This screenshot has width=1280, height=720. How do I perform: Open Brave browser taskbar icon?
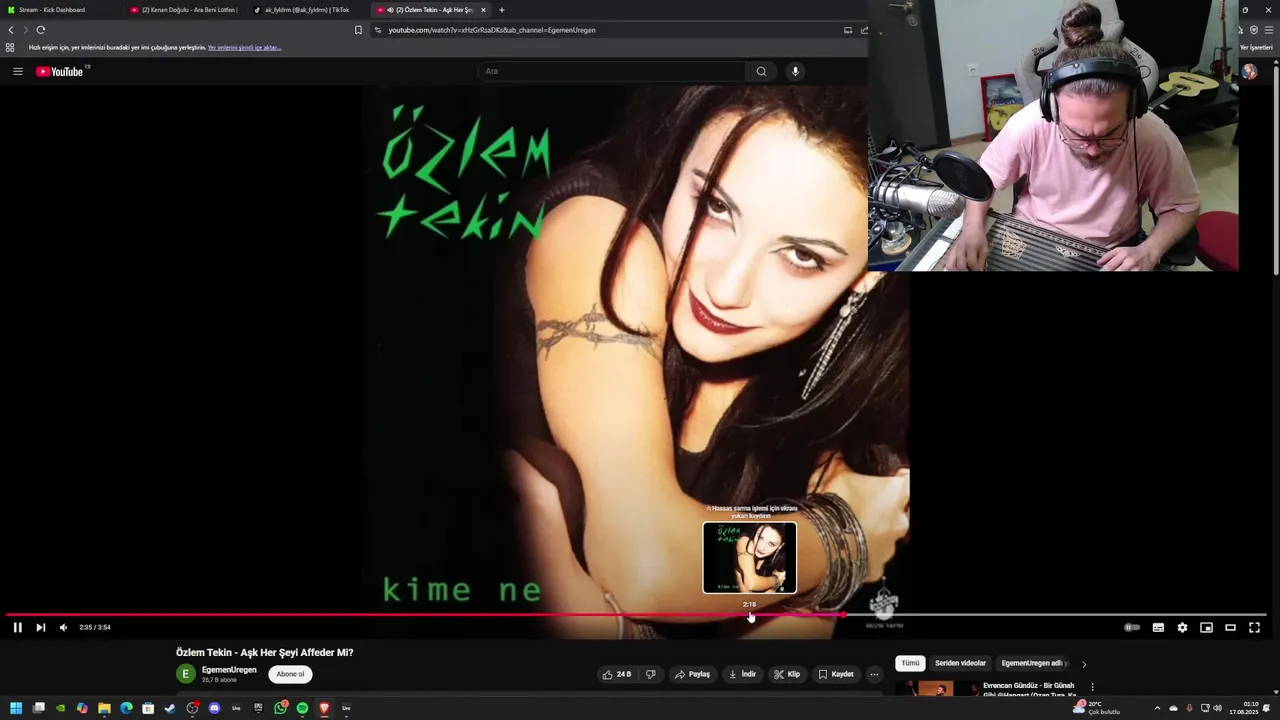tap(324, 708)
